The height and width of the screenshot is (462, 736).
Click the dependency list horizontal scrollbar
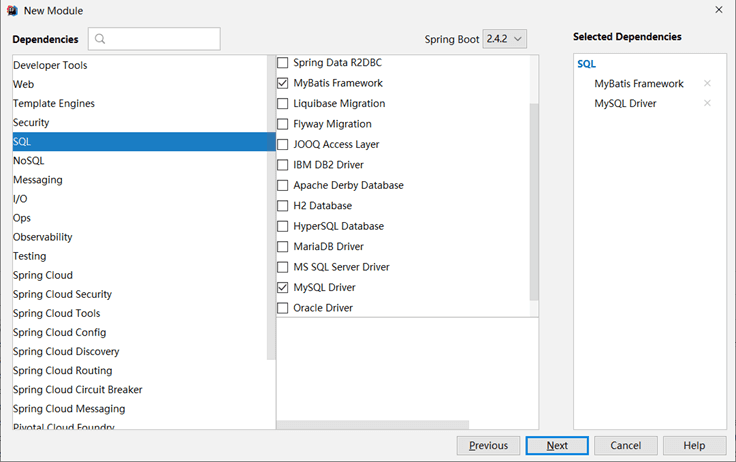358,425
